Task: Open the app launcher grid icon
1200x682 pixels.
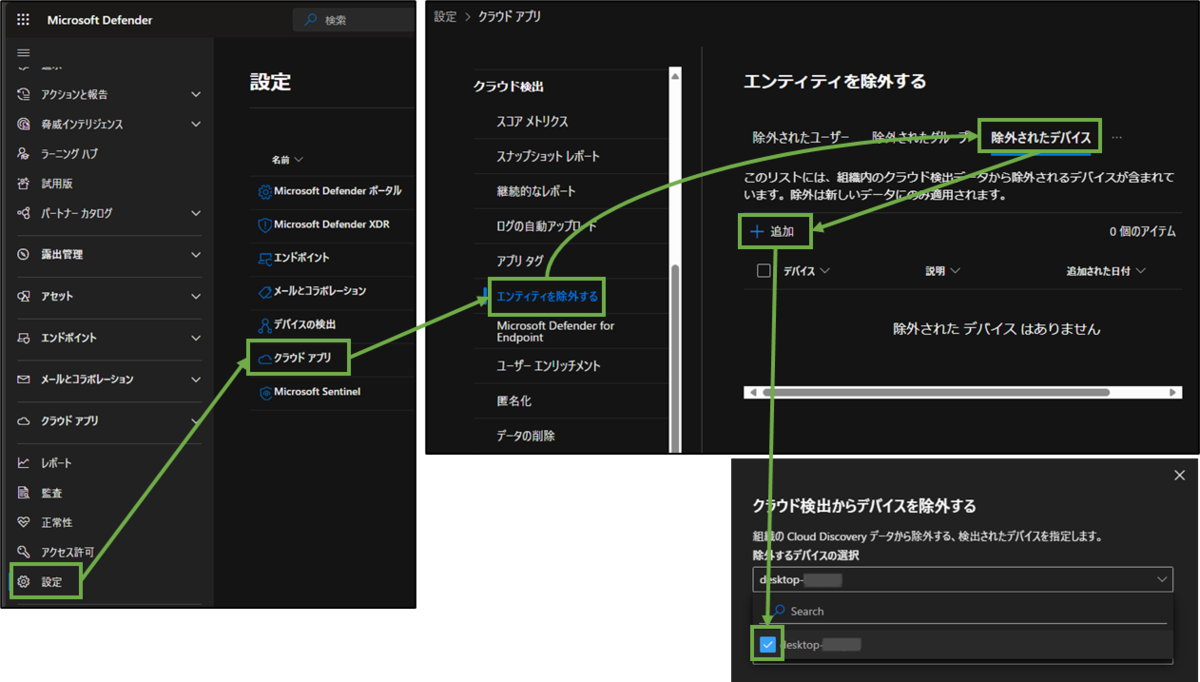Action: pyautogui.click(x=24, y=20)
